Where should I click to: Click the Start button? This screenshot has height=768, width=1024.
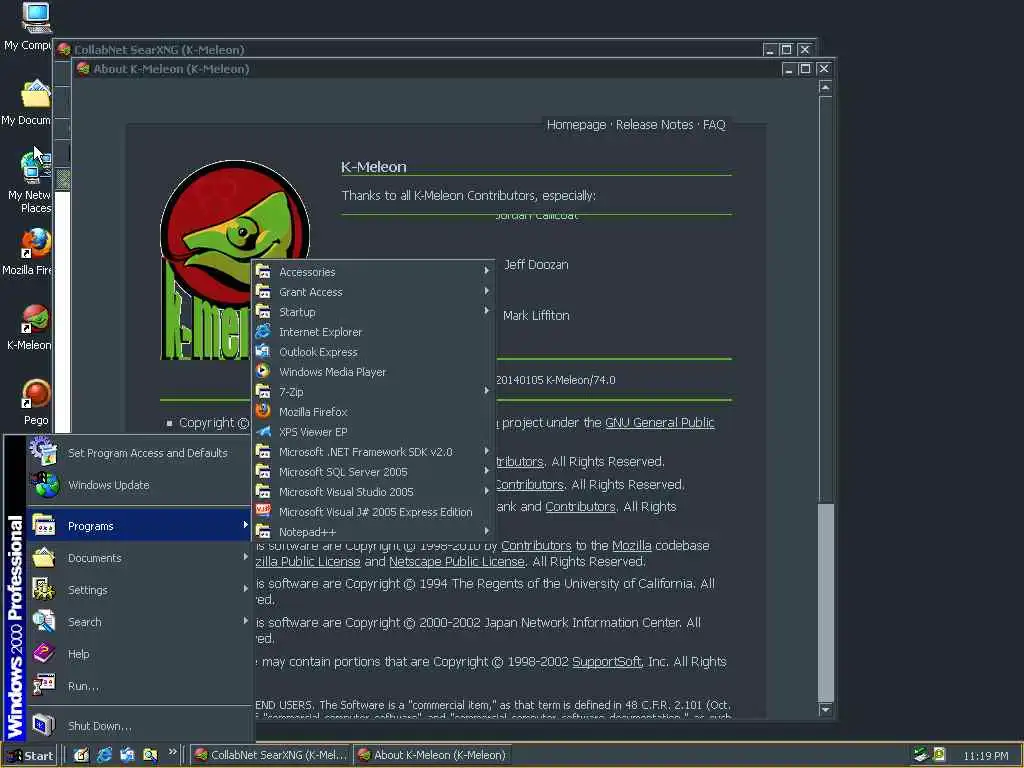[x=30, y=756]
